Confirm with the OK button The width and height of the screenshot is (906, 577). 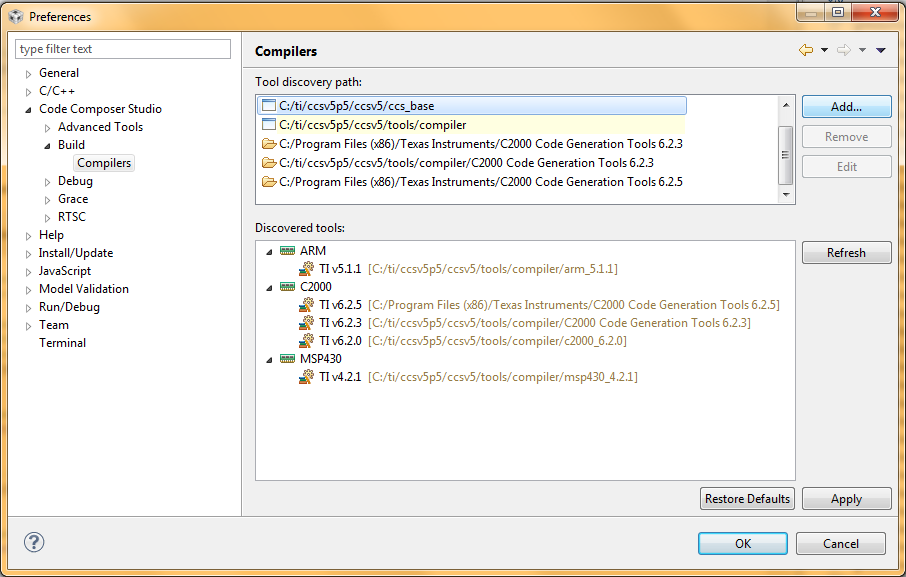[742, 544]
